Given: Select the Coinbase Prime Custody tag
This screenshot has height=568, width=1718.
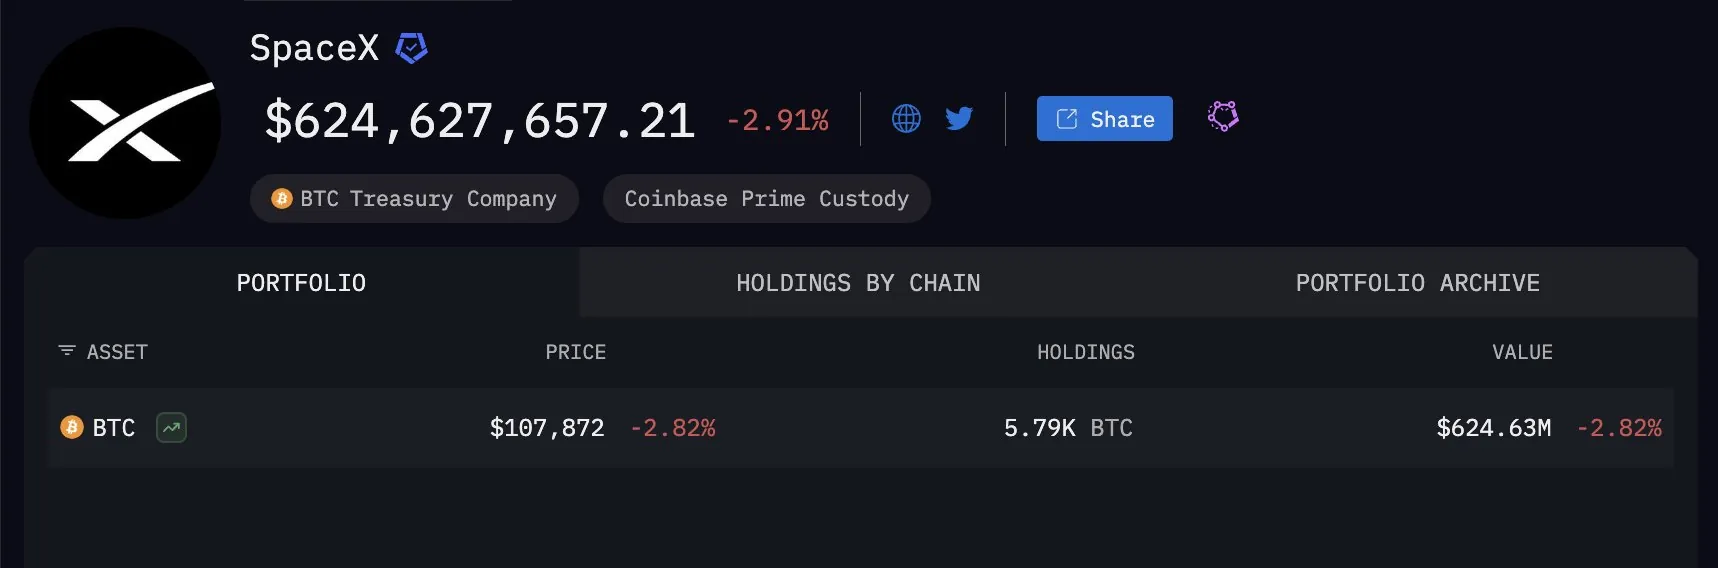Looking at the screenshot, I should (x=766, y=199).
